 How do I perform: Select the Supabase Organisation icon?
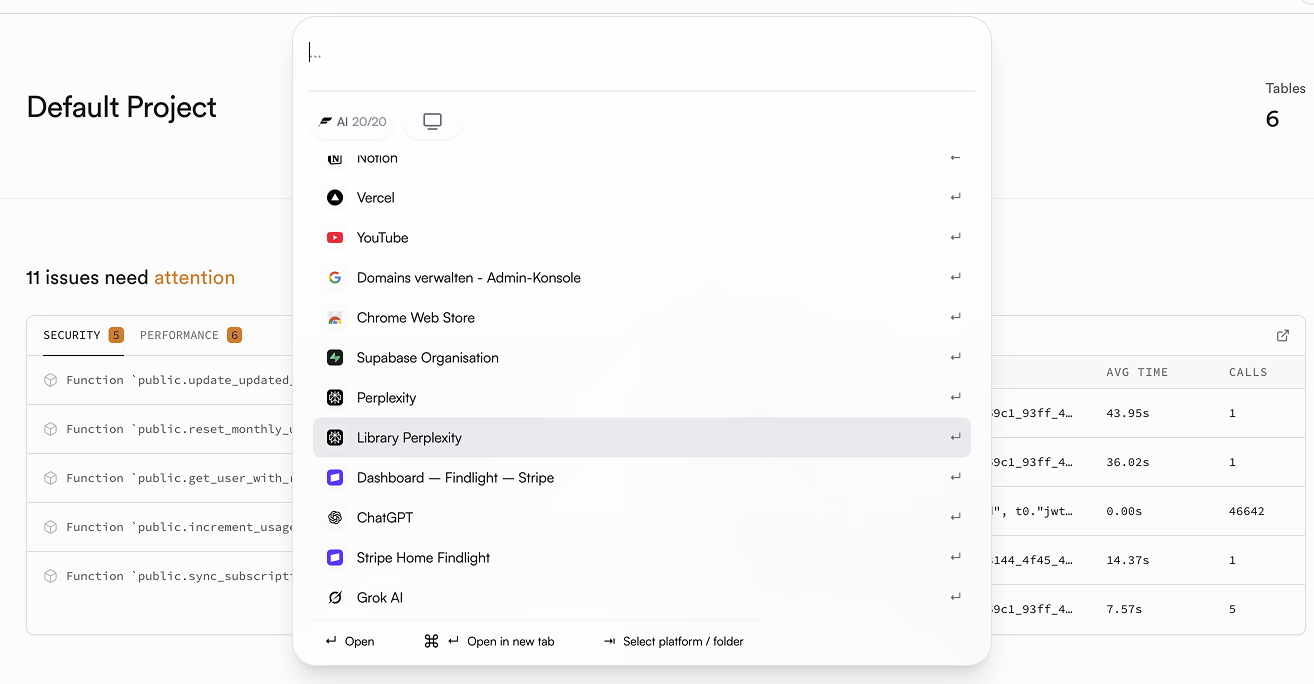pyautogui.click(x=335, y=357)
